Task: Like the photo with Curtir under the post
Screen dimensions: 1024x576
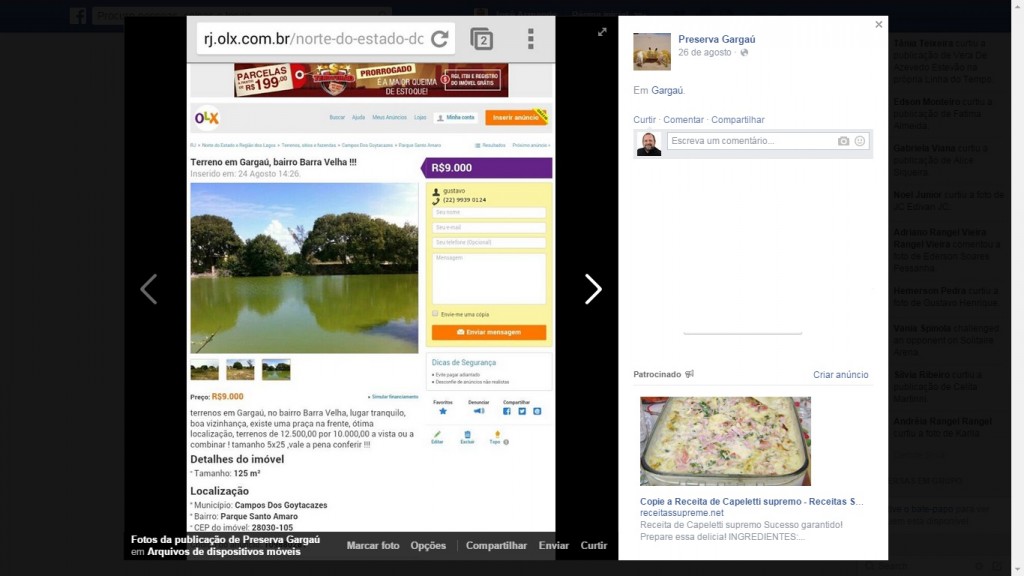Action: pos(644,120)
